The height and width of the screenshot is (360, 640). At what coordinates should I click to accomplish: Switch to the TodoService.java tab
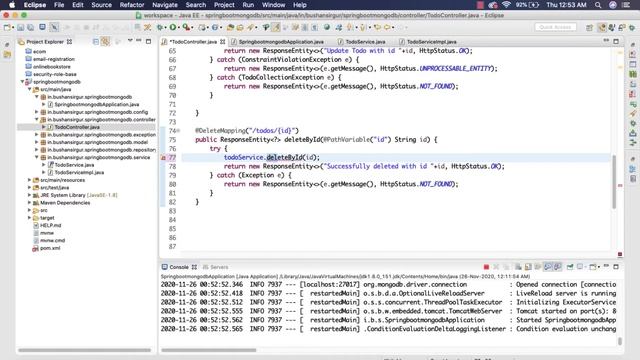click(x=365, y=42)
